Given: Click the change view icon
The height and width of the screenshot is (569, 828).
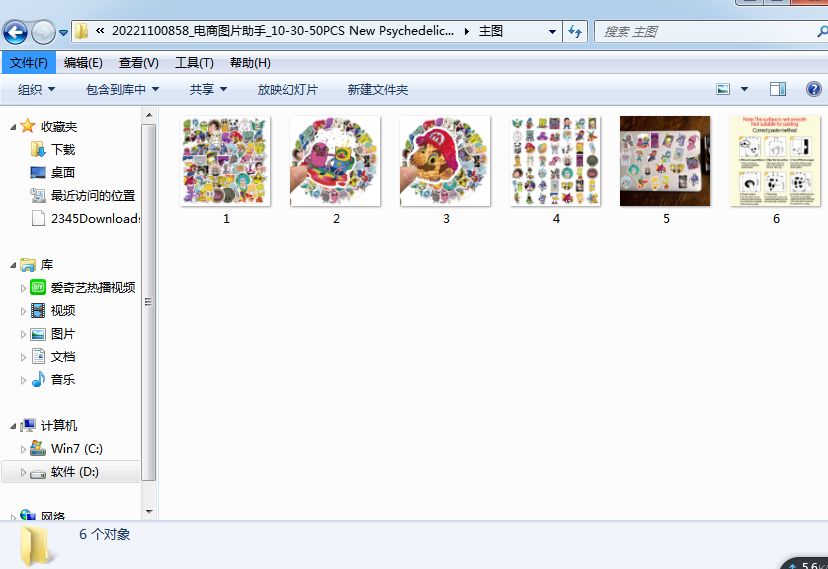Looking at the screenshot, I should (723, 89).
